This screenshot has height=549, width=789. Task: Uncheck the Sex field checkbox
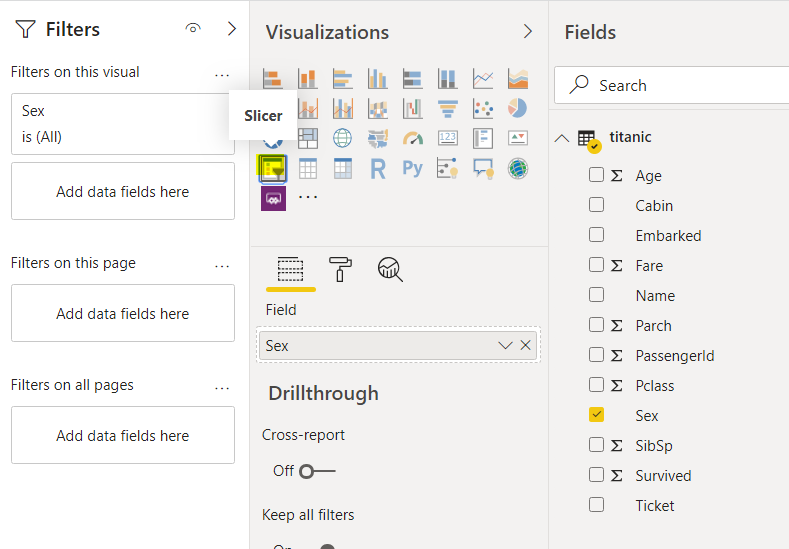point(596,415)
